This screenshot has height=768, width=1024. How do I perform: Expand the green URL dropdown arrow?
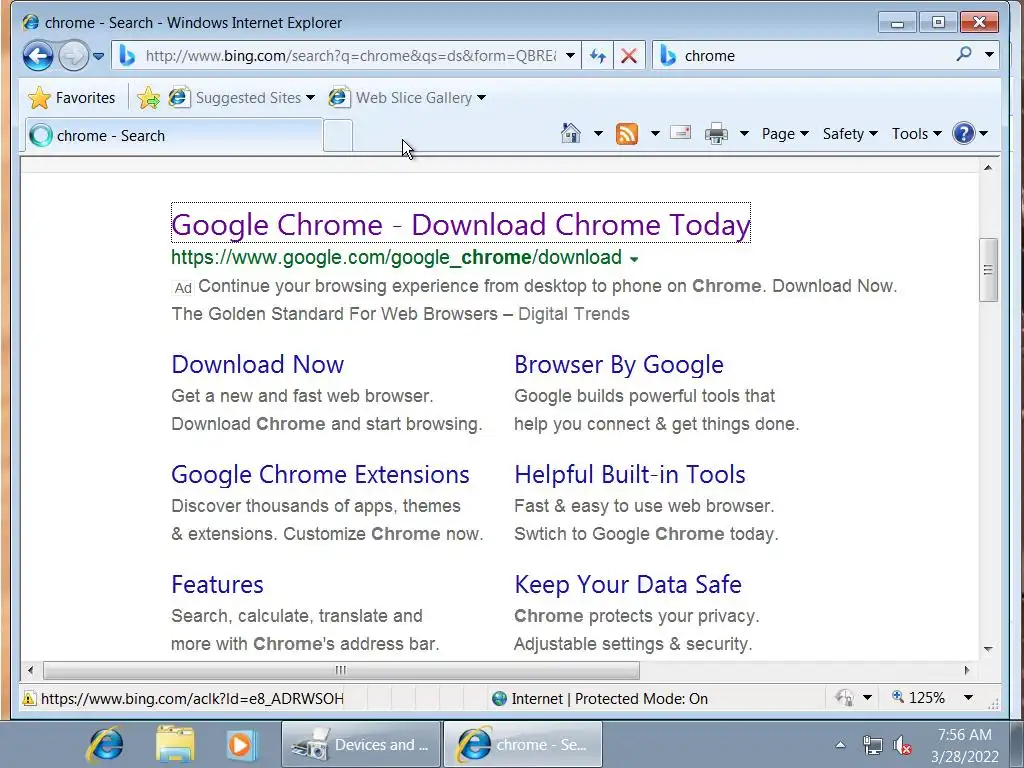coord(634,259)
